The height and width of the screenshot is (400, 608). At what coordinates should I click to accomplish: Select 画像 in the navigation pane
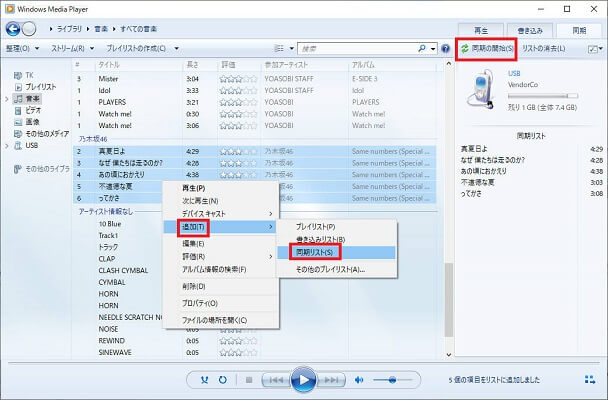33,122
